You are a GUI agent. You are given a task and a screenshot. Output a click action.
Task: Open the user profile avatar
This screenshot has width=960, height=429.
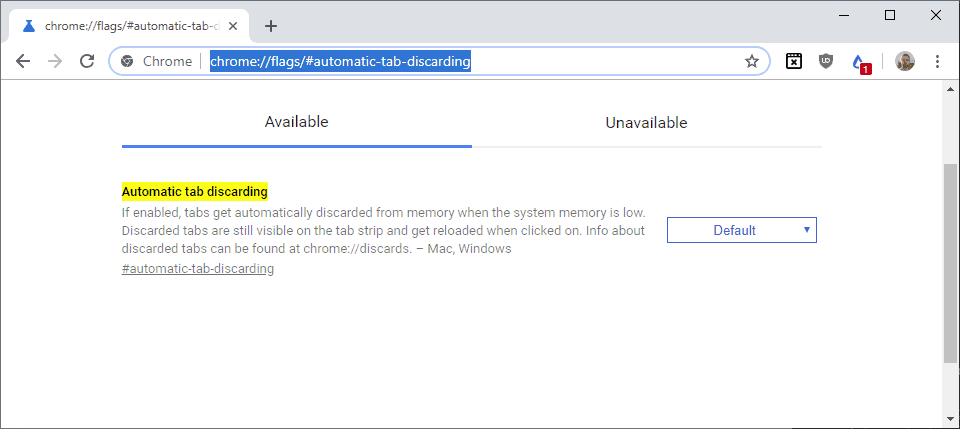[905, 61]
